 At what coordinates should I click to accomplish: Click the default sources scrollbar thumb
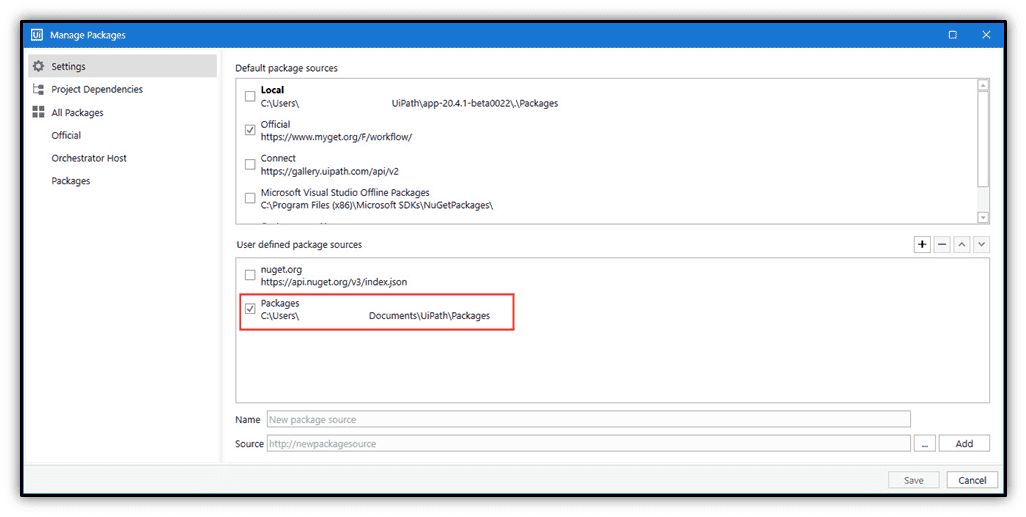[983, 139]
